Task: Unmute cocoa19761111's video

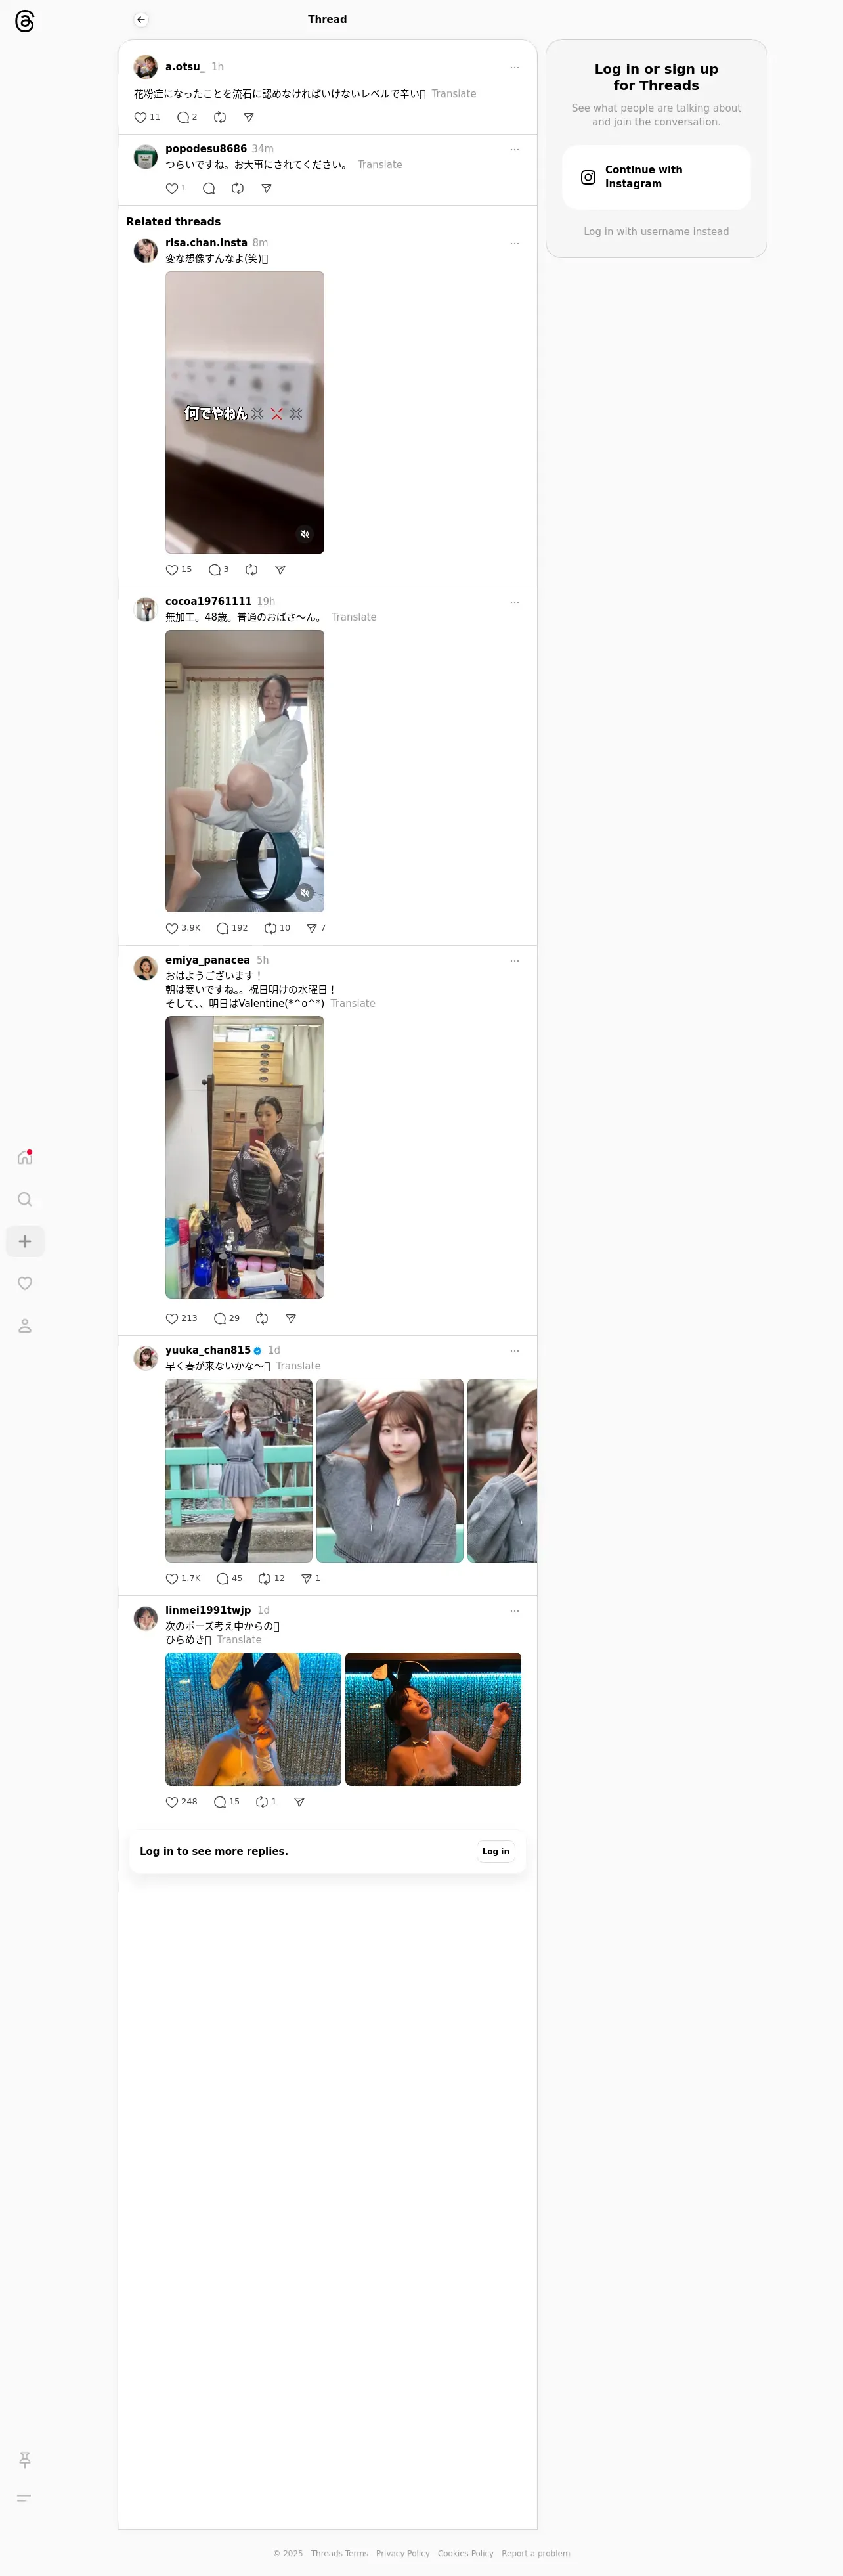Action: 305,892
